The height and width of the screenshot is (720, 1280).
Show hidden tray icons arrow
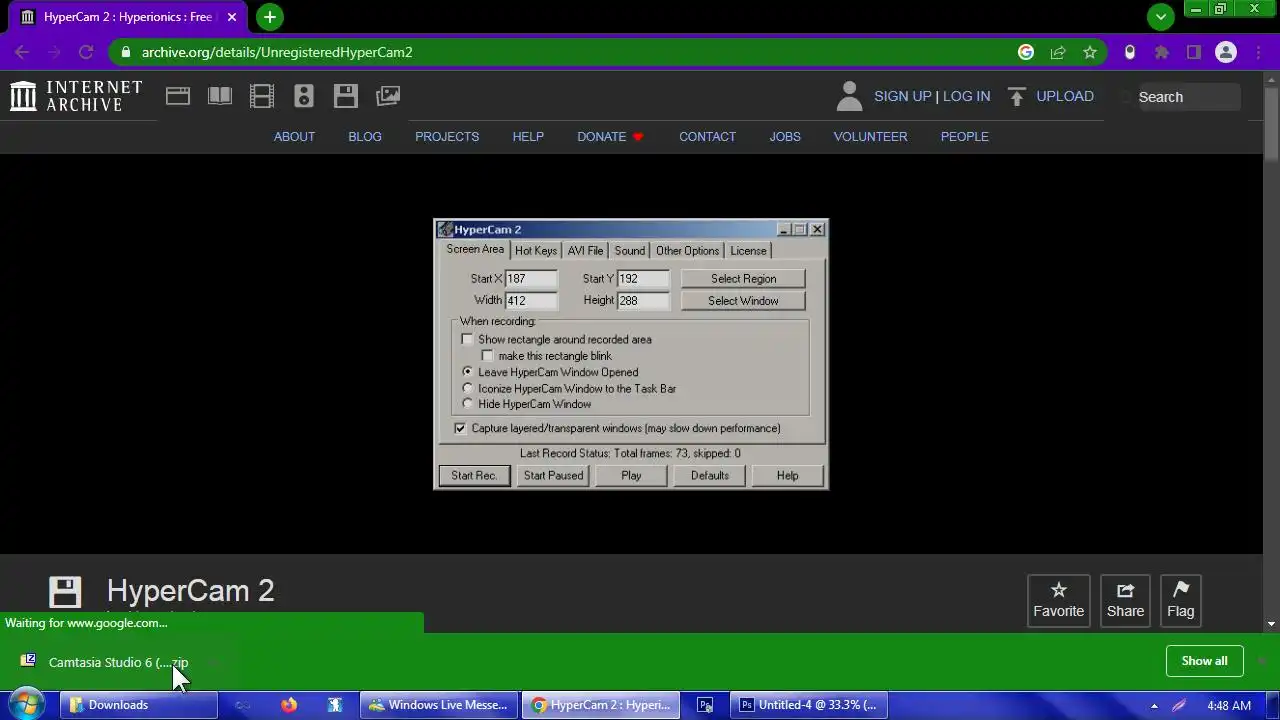(x=1154, y=705)
